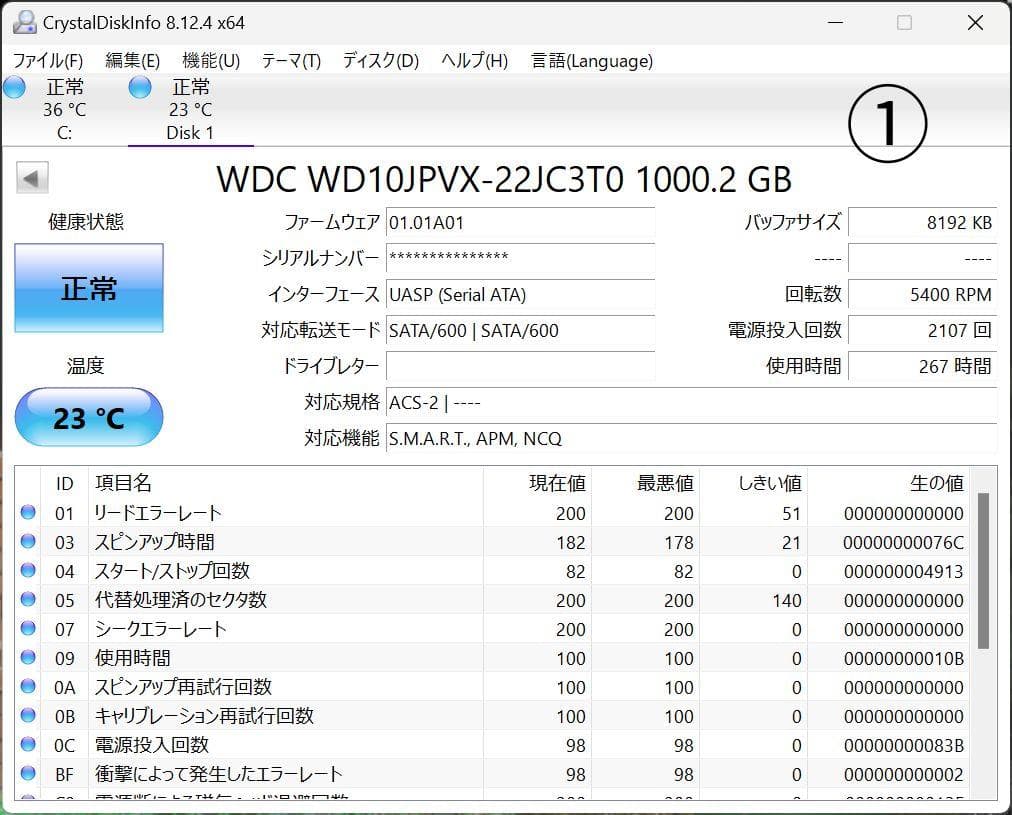Click the CrystalDiskInfo app icon in title bar
Image resolution: width=1012 pixels, height=815 pixels.
tap(25, 23)
